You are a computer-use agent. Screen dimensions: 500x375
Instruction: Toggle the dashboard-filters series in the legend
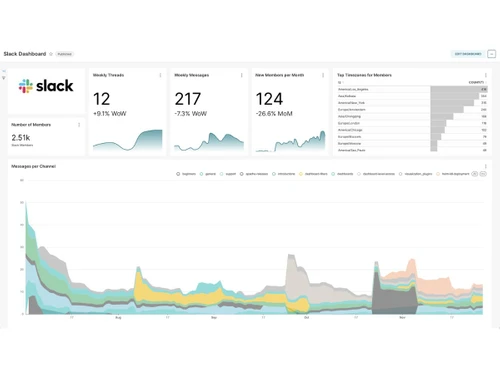tap(313, 174)
